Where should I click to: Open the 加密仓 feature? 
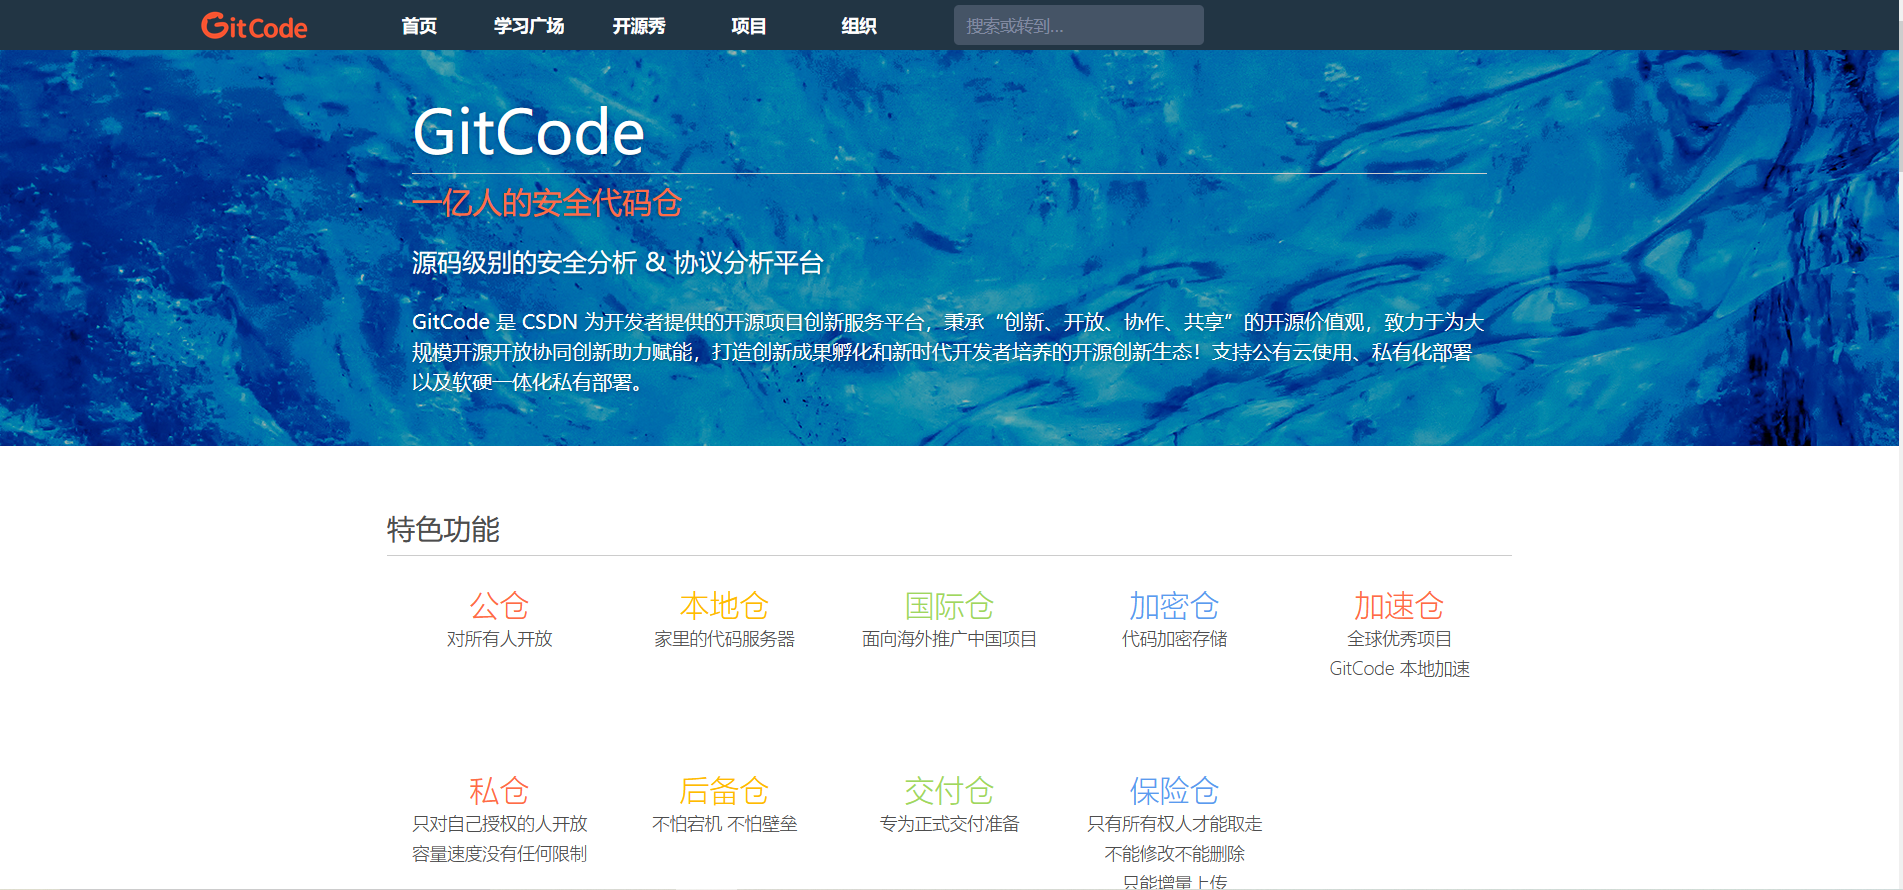pyautogui.click(x=1174, y=606)
